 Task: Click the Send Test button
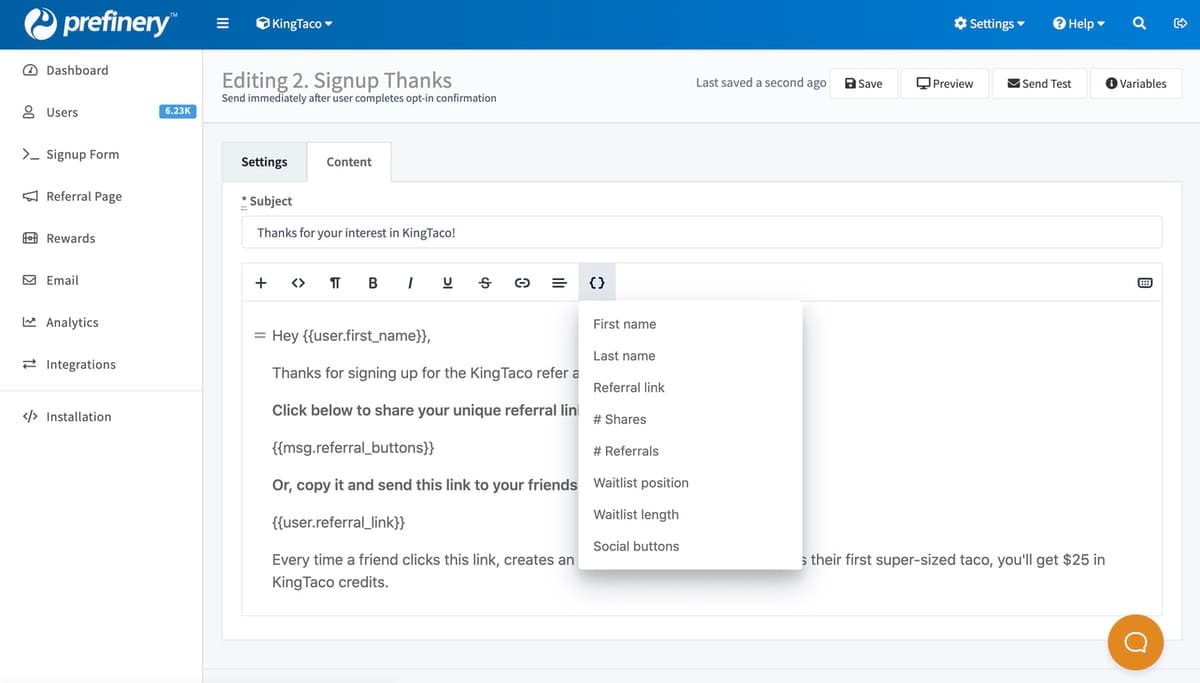[x=1039, y=83]
